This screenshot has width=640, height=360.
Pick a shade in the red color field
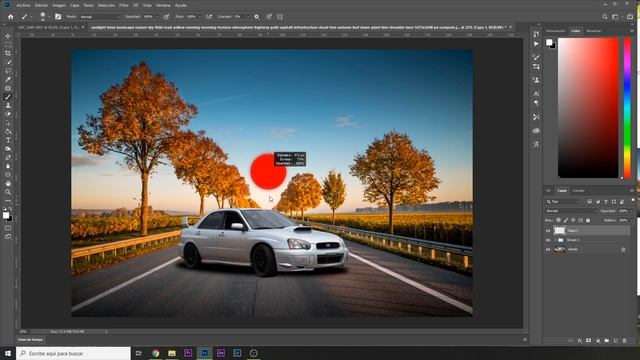(x=588, y=108)
